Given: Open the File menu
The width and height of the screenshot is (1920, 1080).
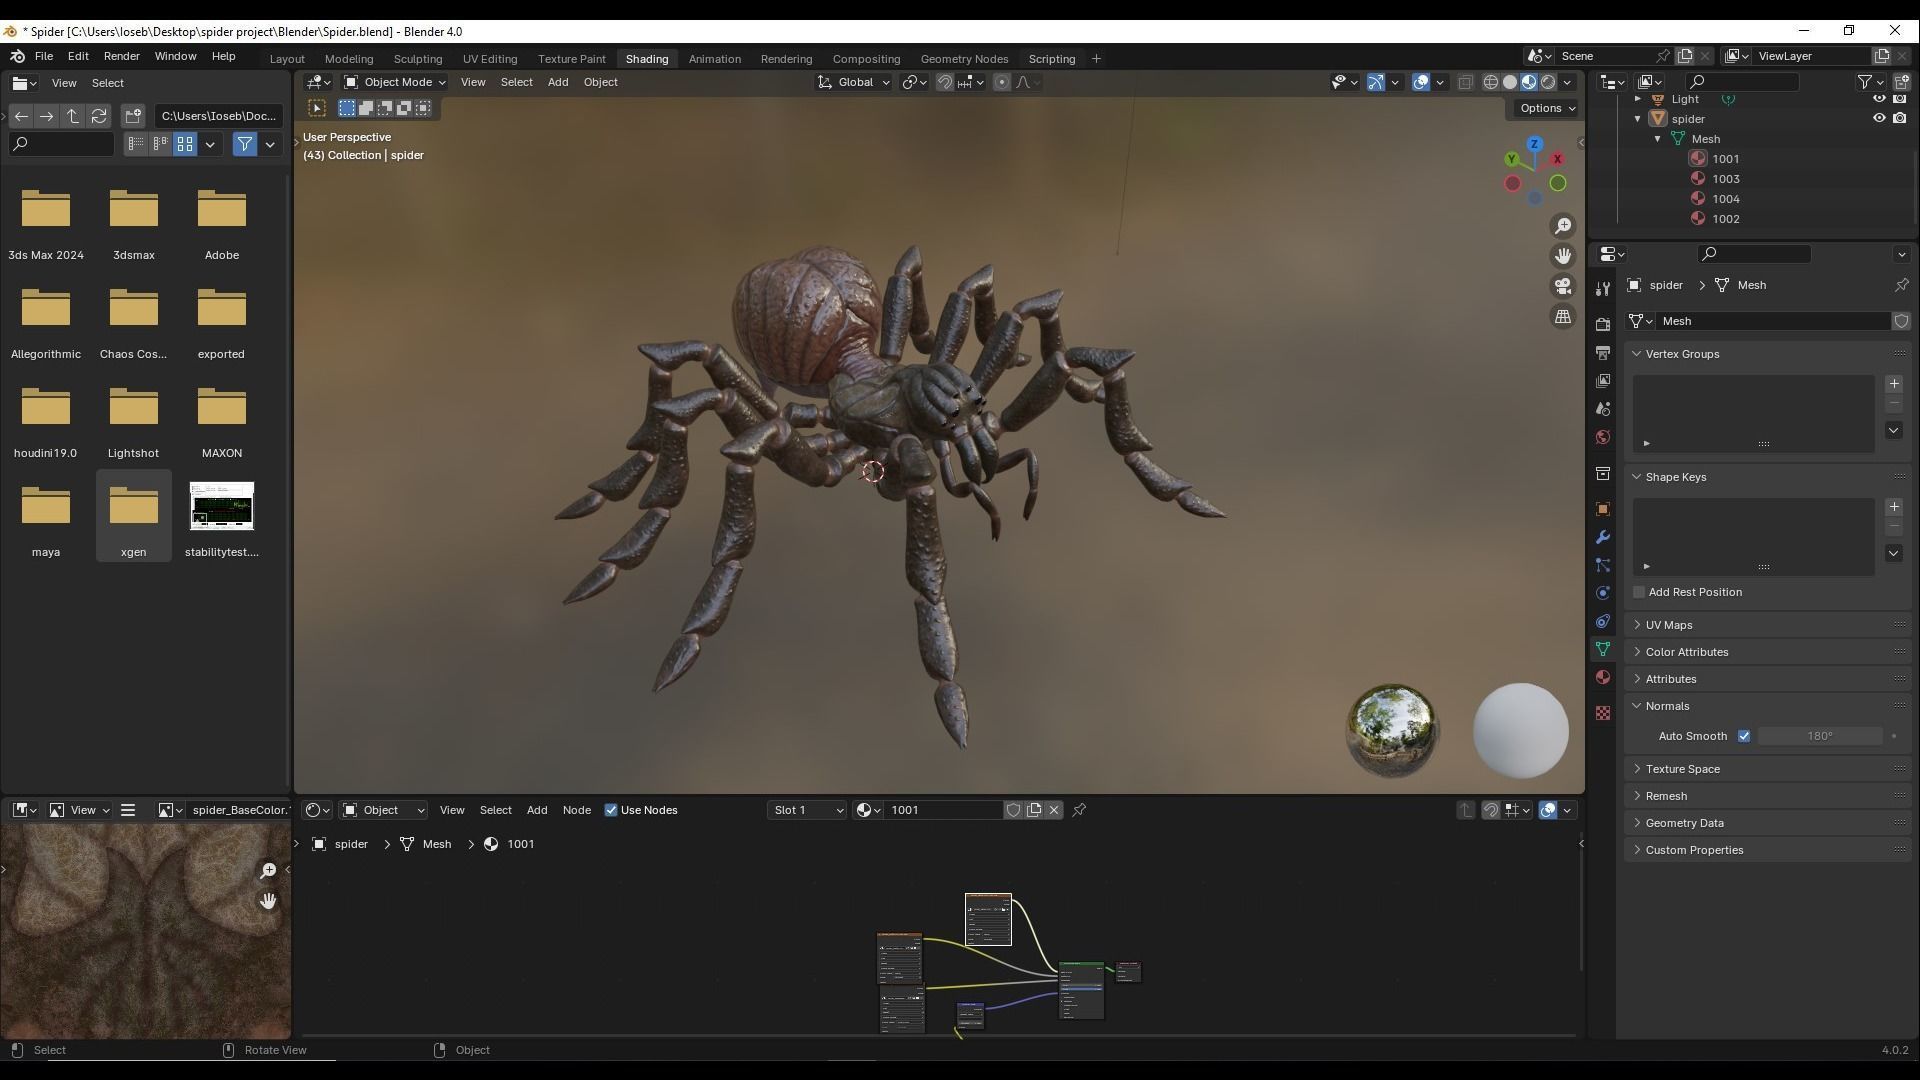Looking at the screenshot, I should click(44, 56).
